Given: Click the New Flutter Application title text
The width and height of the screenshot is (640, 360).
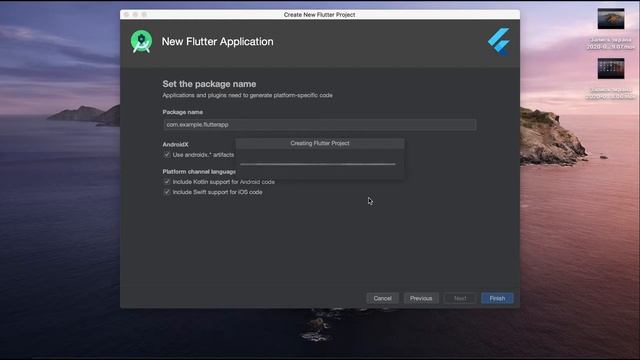Looking at the screenshot, I should pos(218,42).
